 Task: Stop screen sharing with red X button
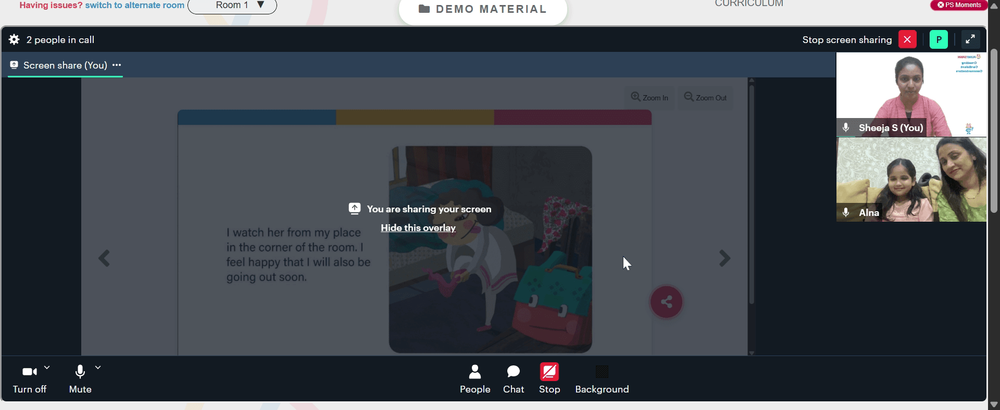click(x=907, y=40)
